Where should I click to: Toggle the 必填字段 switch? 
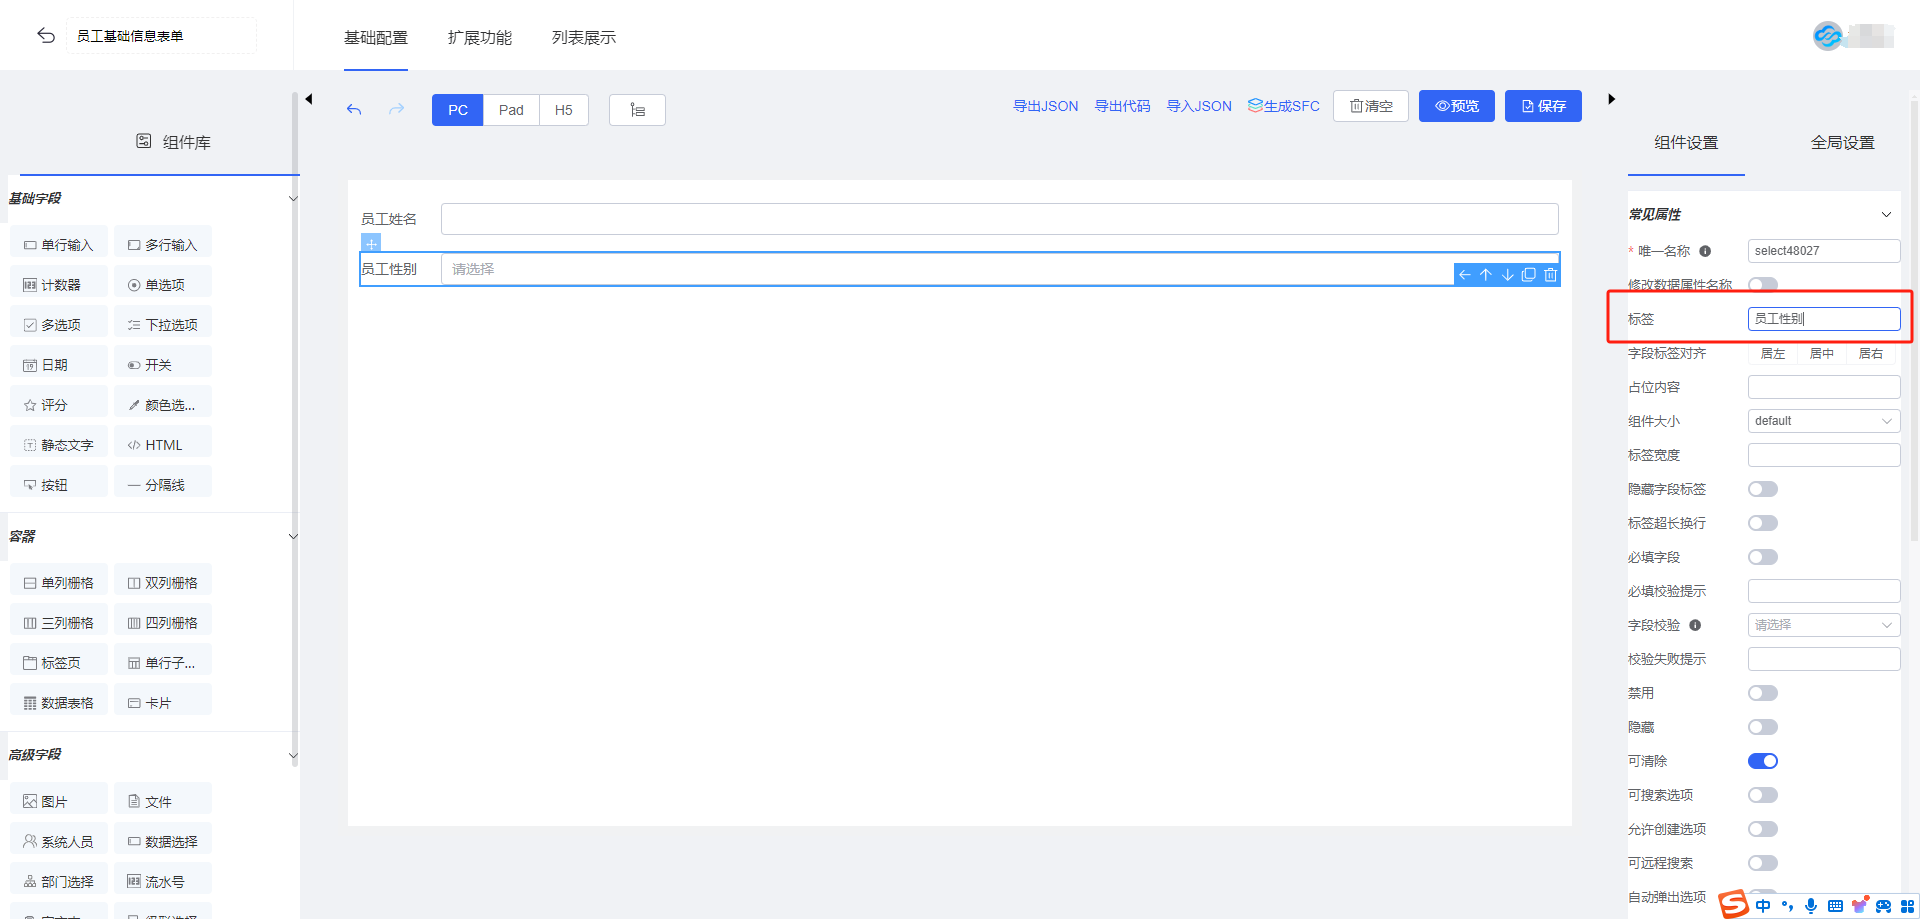(x=1762, y=557)
